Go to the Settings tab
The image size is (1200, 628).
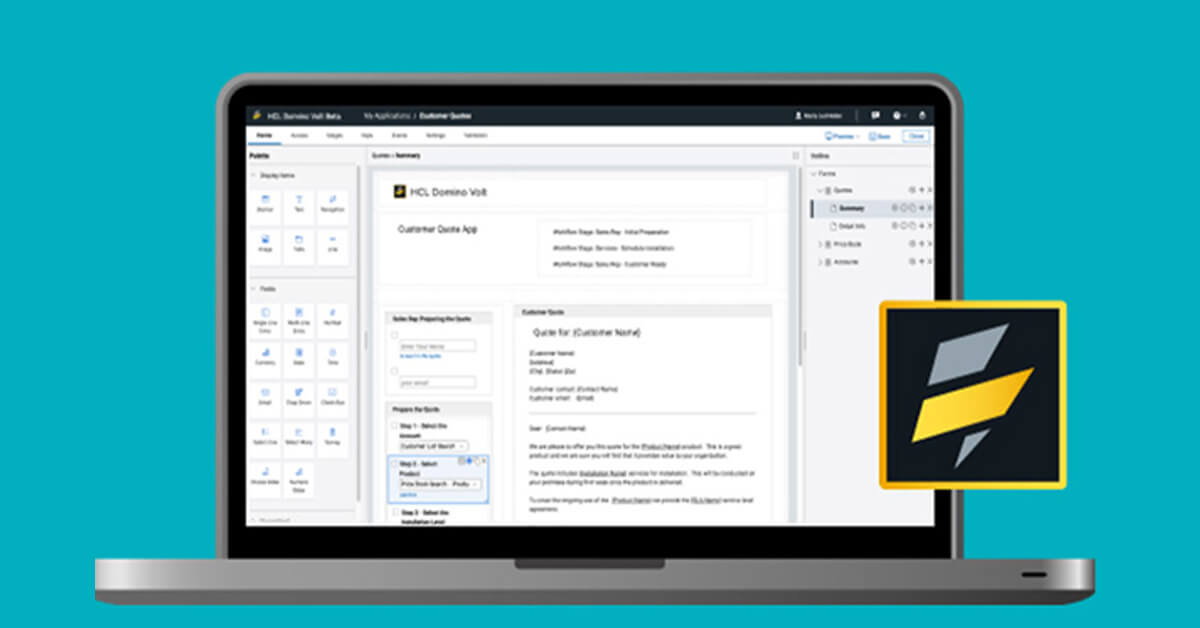(436, 135)
